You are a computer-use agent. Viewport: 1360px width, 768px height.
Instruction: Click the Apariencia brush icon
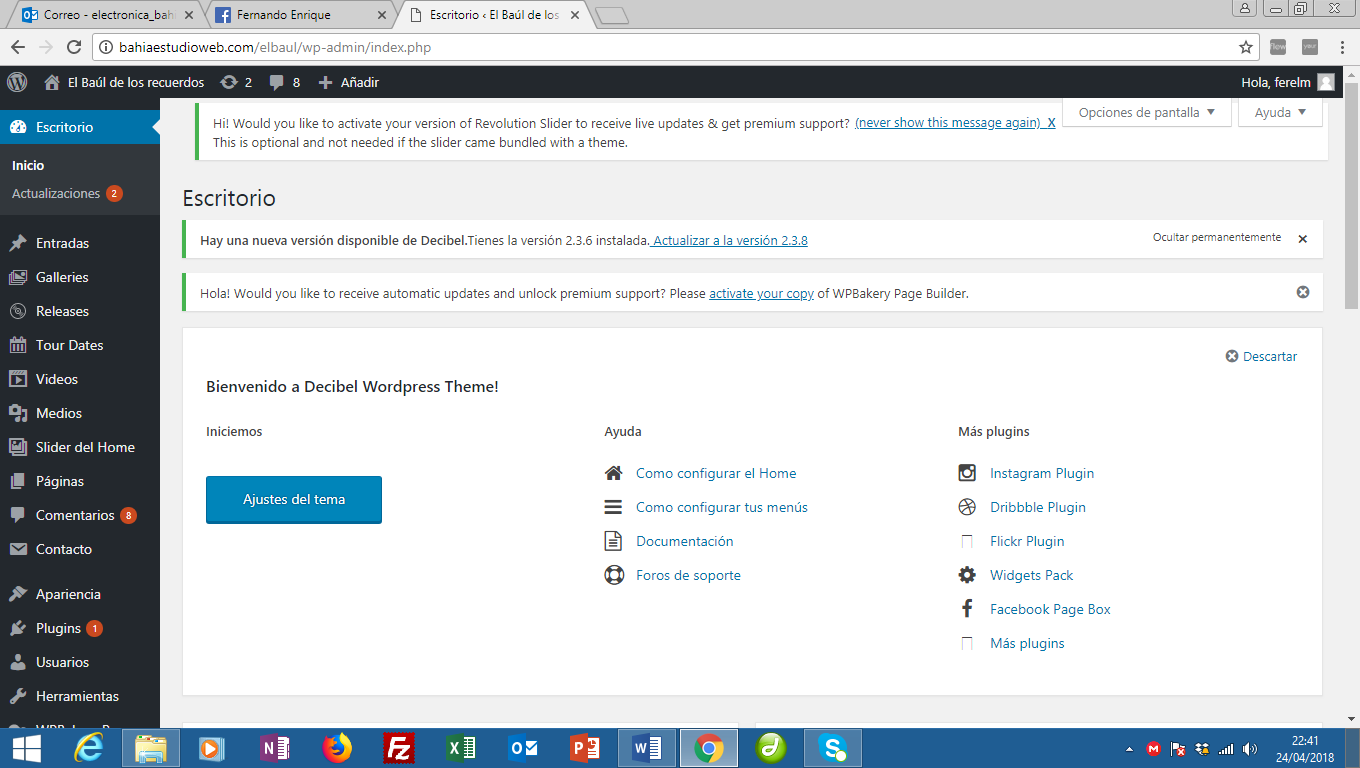click(17, 594)
